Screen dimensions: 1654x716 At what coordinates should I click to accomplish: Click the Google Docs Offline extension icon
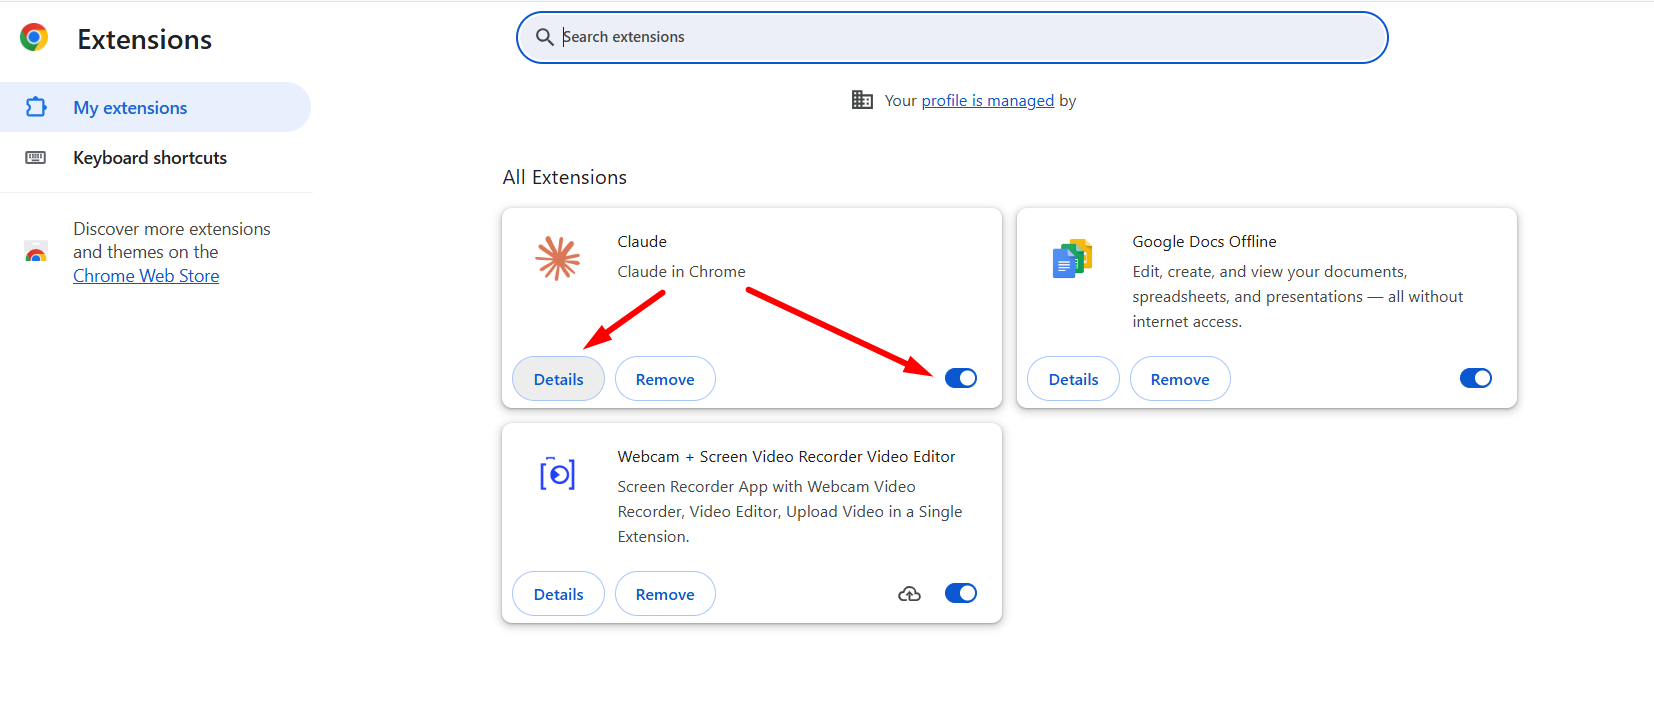(1072, 258)
